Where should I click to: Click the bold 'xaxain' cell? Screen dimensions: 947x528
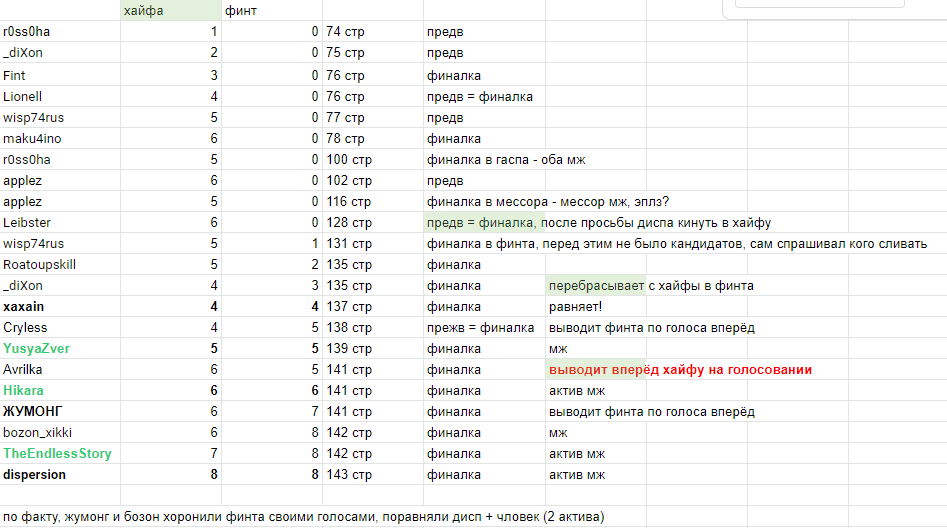[60, 306]
